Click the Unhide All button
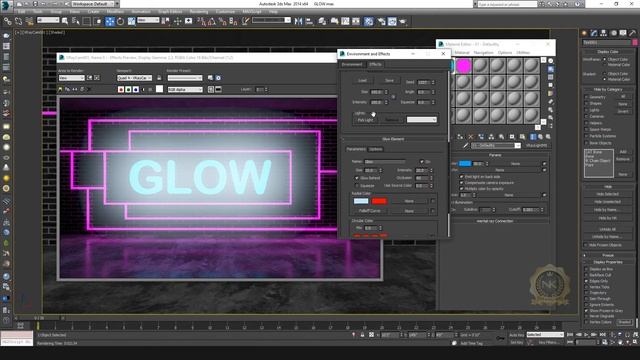This screenshot has width=640, height=360. [x=607, y=229]
